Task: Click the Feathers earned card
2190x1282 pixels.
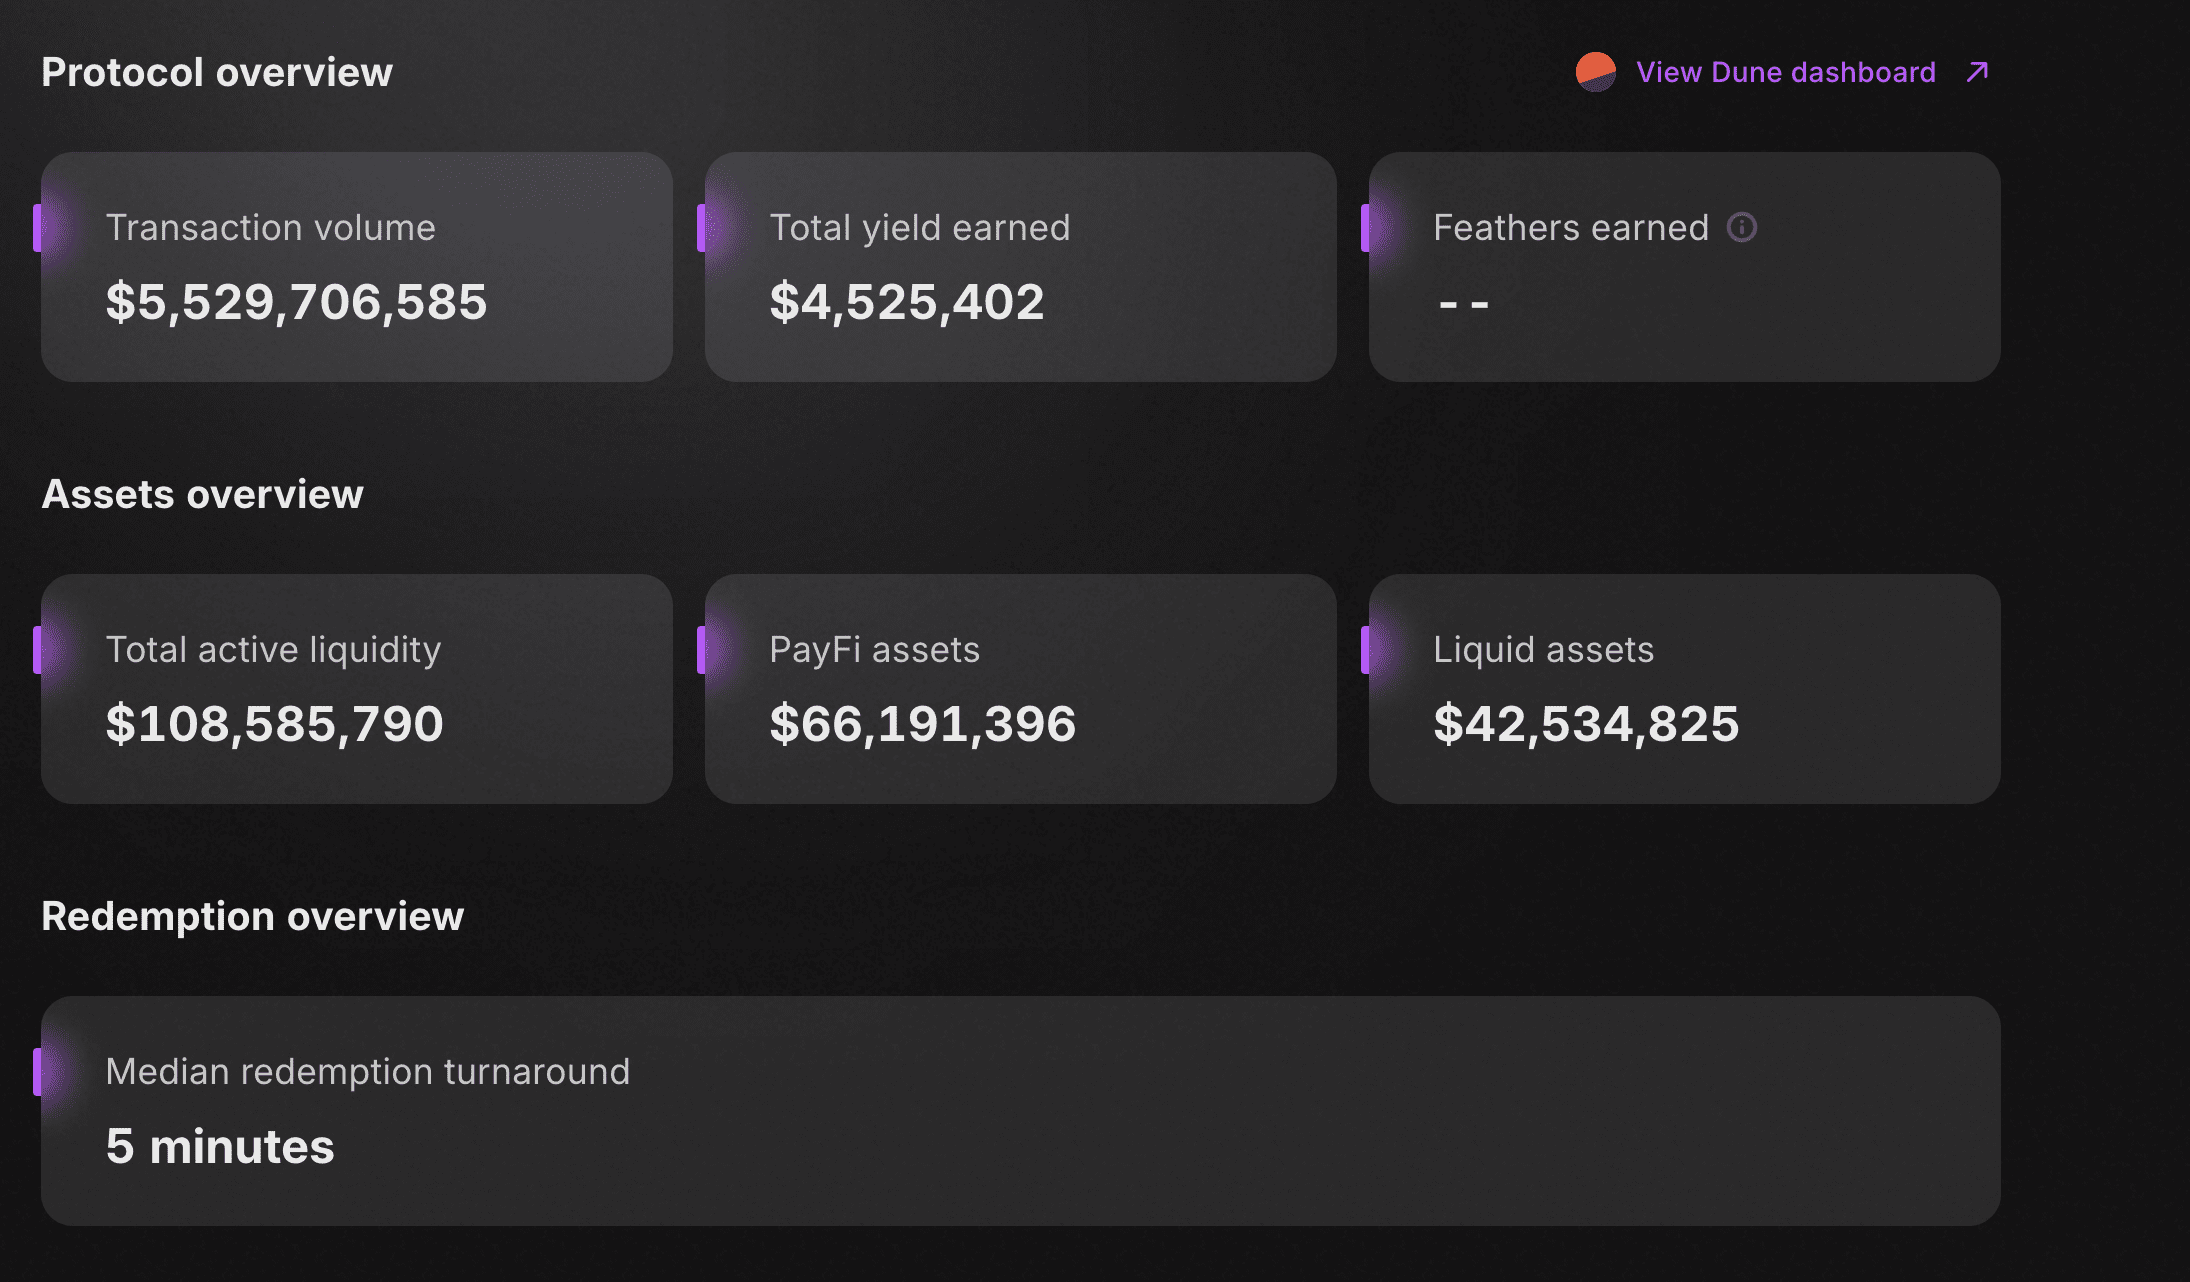Action: 1684,266
